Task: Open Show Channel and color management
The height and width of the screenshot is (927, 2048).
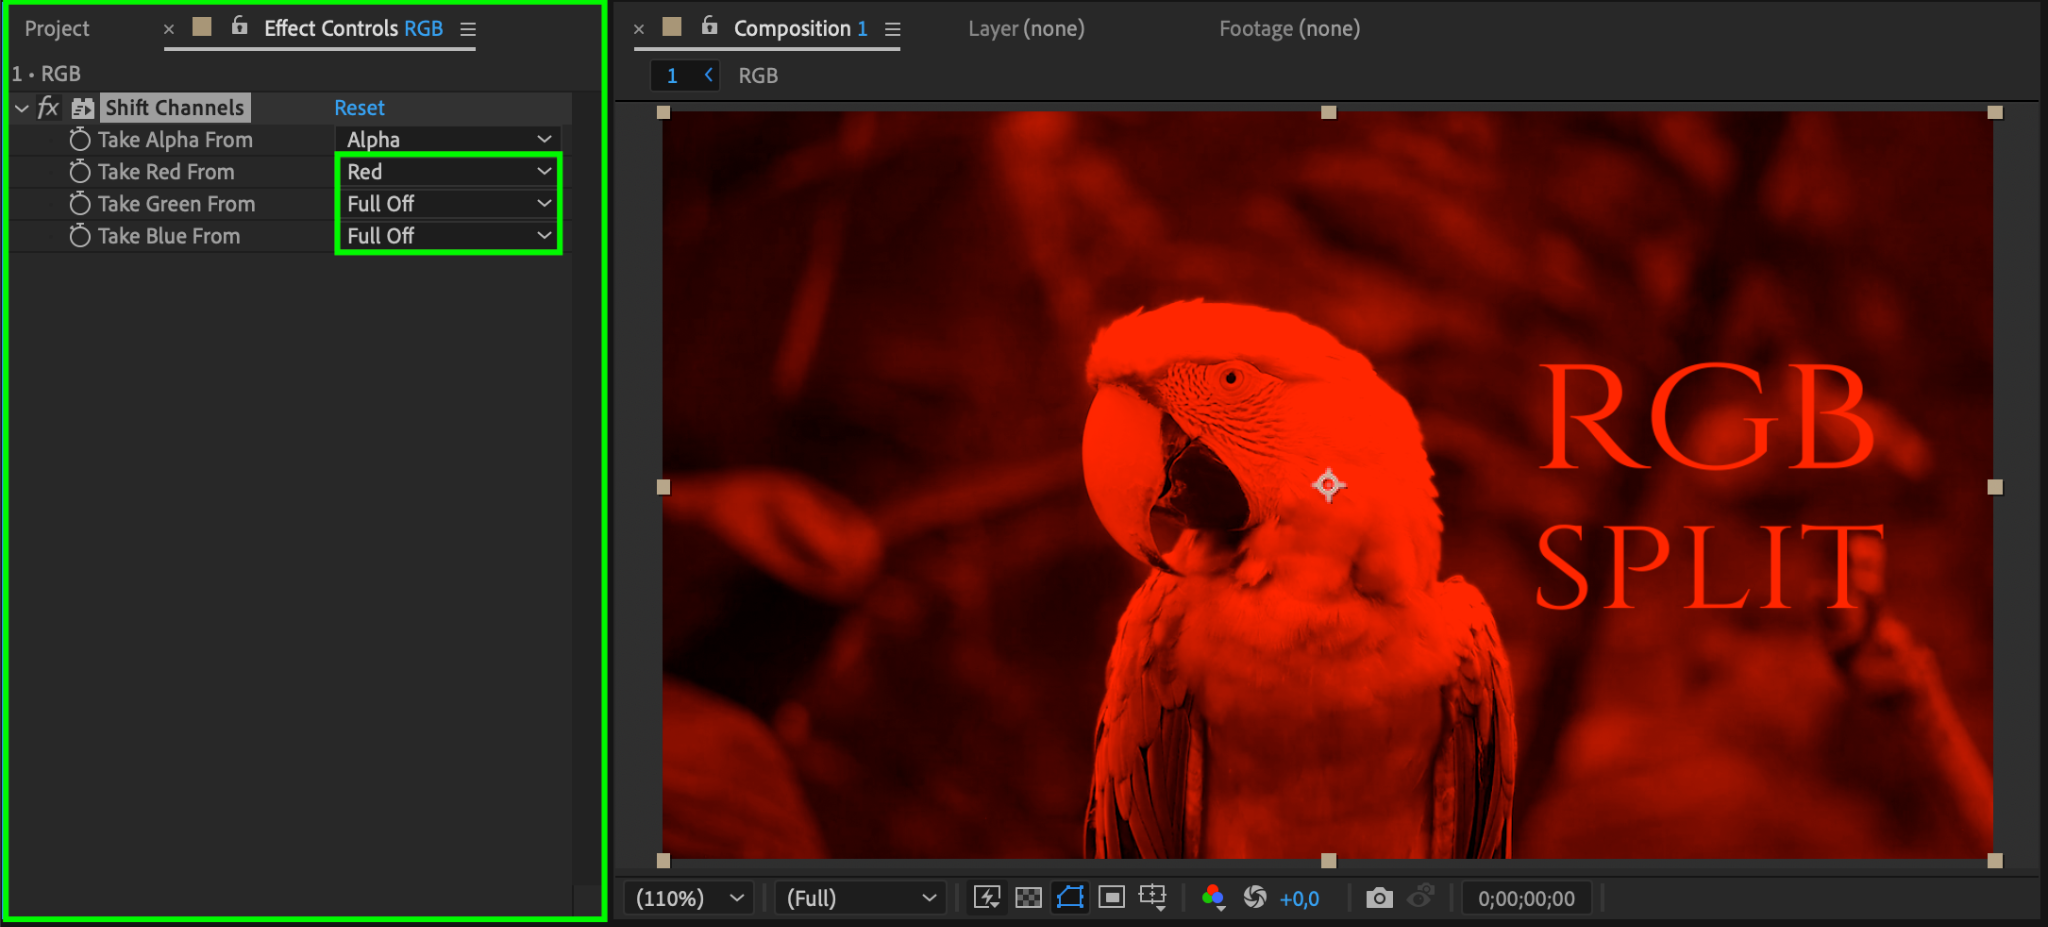Action: click(1213, 898)
